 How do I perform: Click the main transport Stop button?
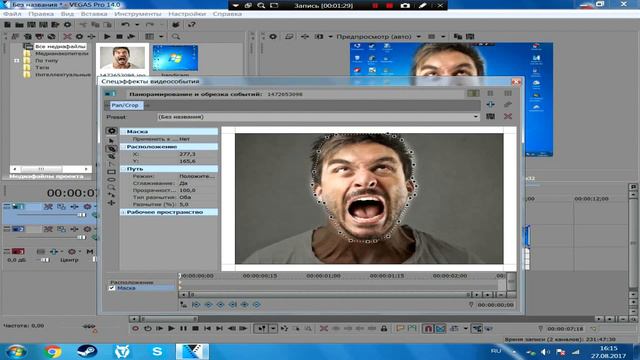point(195,329)
